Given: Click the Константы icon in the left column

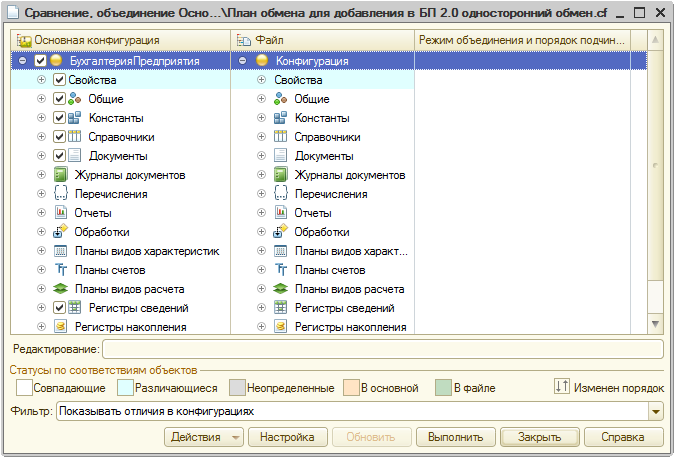Looking at the screenshot, I should 74,118.
